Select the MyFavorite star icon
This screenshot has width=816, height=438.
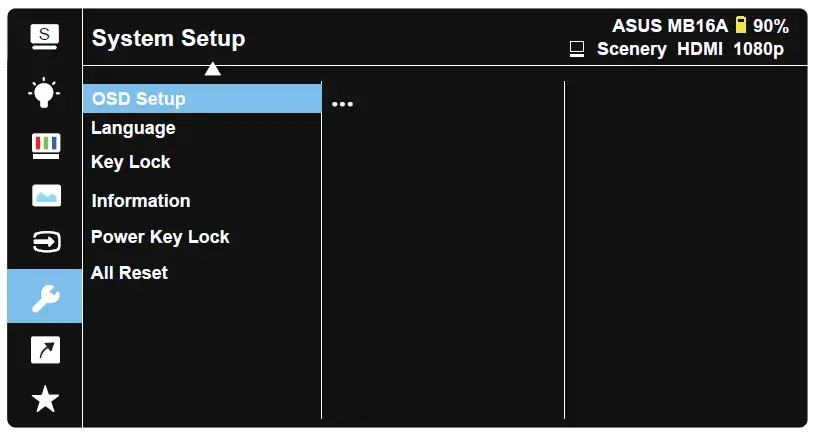click(45, 400)
